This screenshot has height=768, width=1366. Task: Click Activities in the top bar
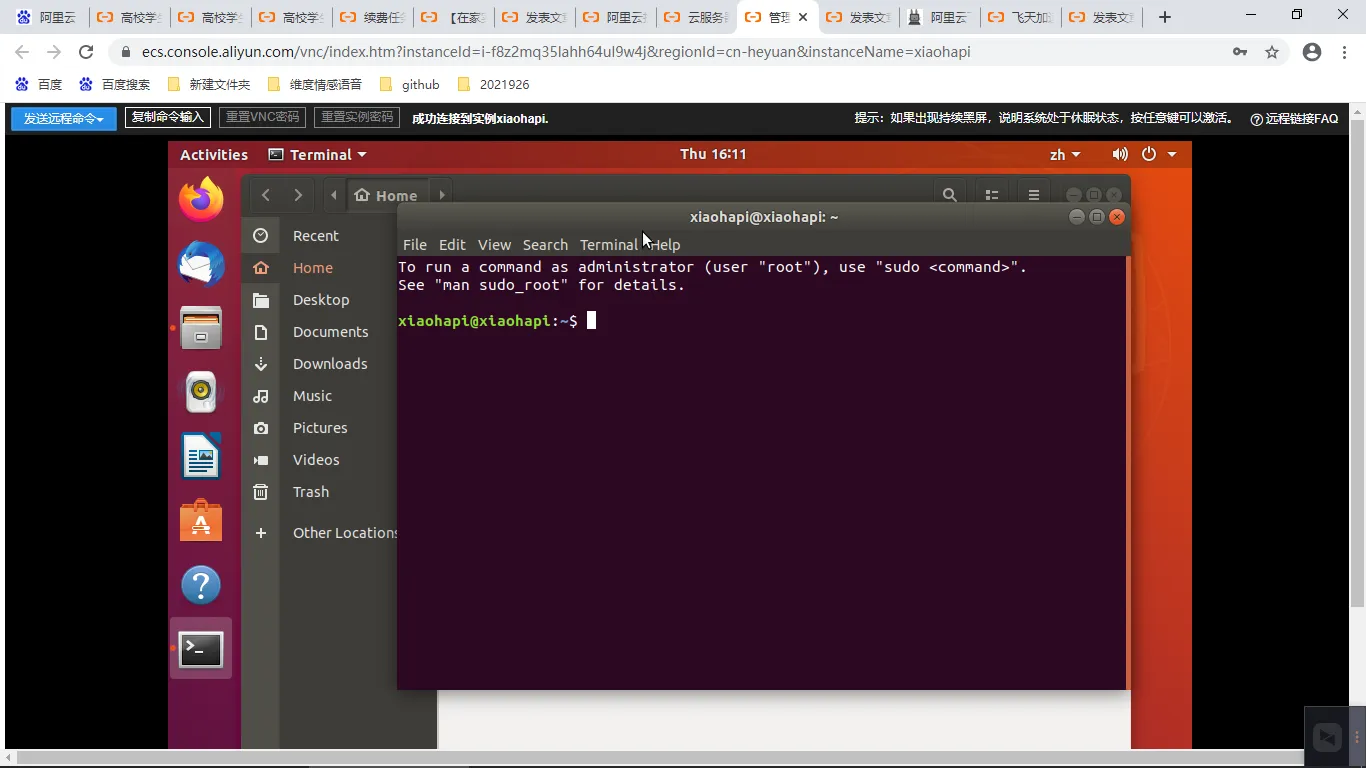214,154
